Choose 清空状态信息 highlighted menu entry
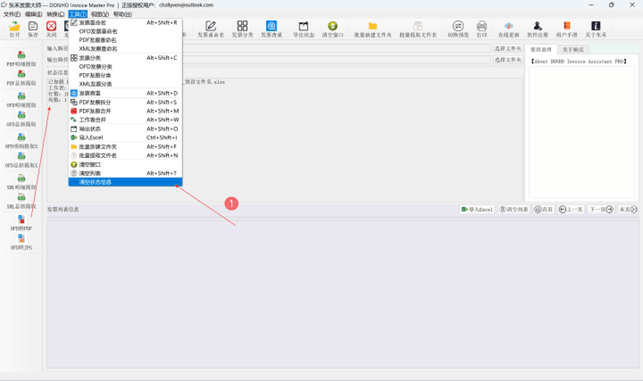Viewport: 643px width, 381px height. point(125,182)
